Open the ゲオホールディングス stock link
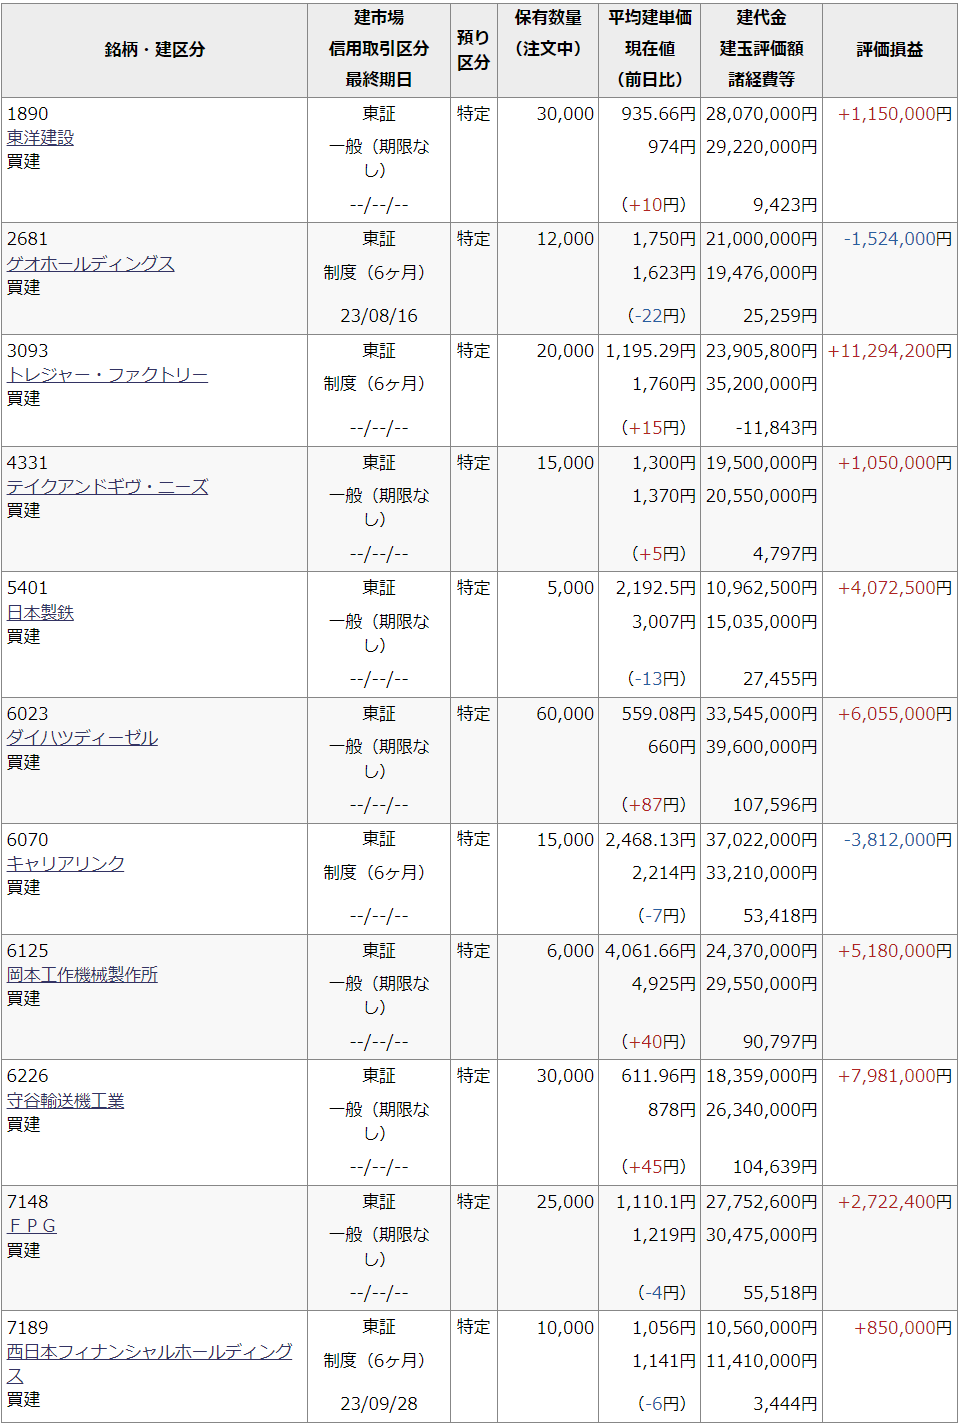The height and width of the screenshot is (1426, 958). click(x=90, y=263)
